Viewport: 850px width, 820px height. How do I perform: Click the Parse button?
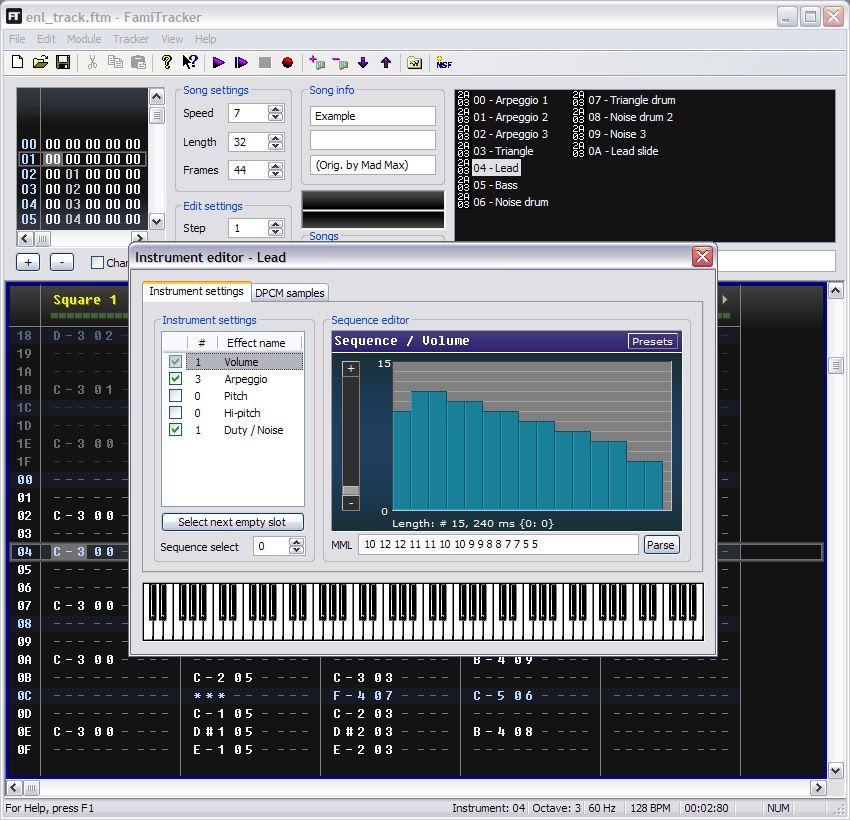660,545
